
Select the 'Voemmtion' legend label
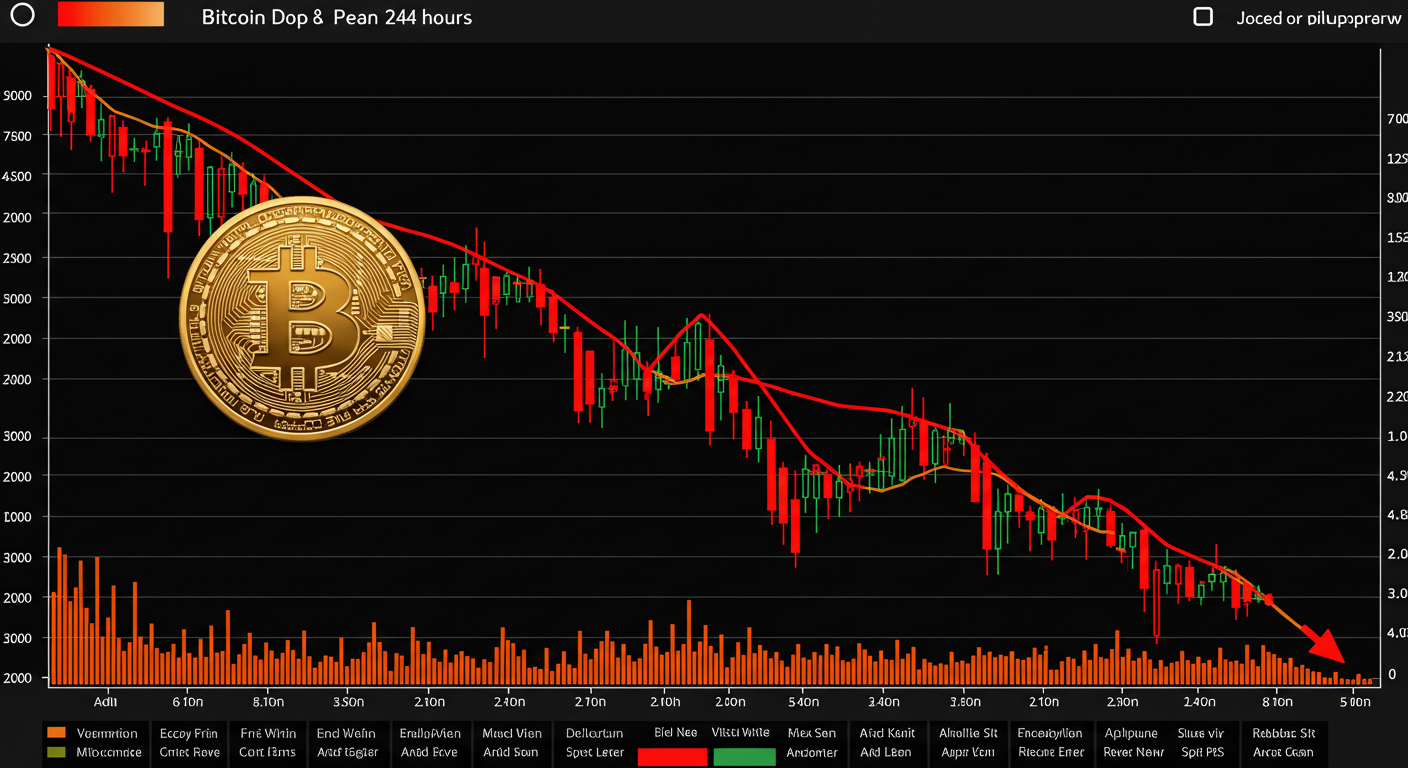point(107,733)
